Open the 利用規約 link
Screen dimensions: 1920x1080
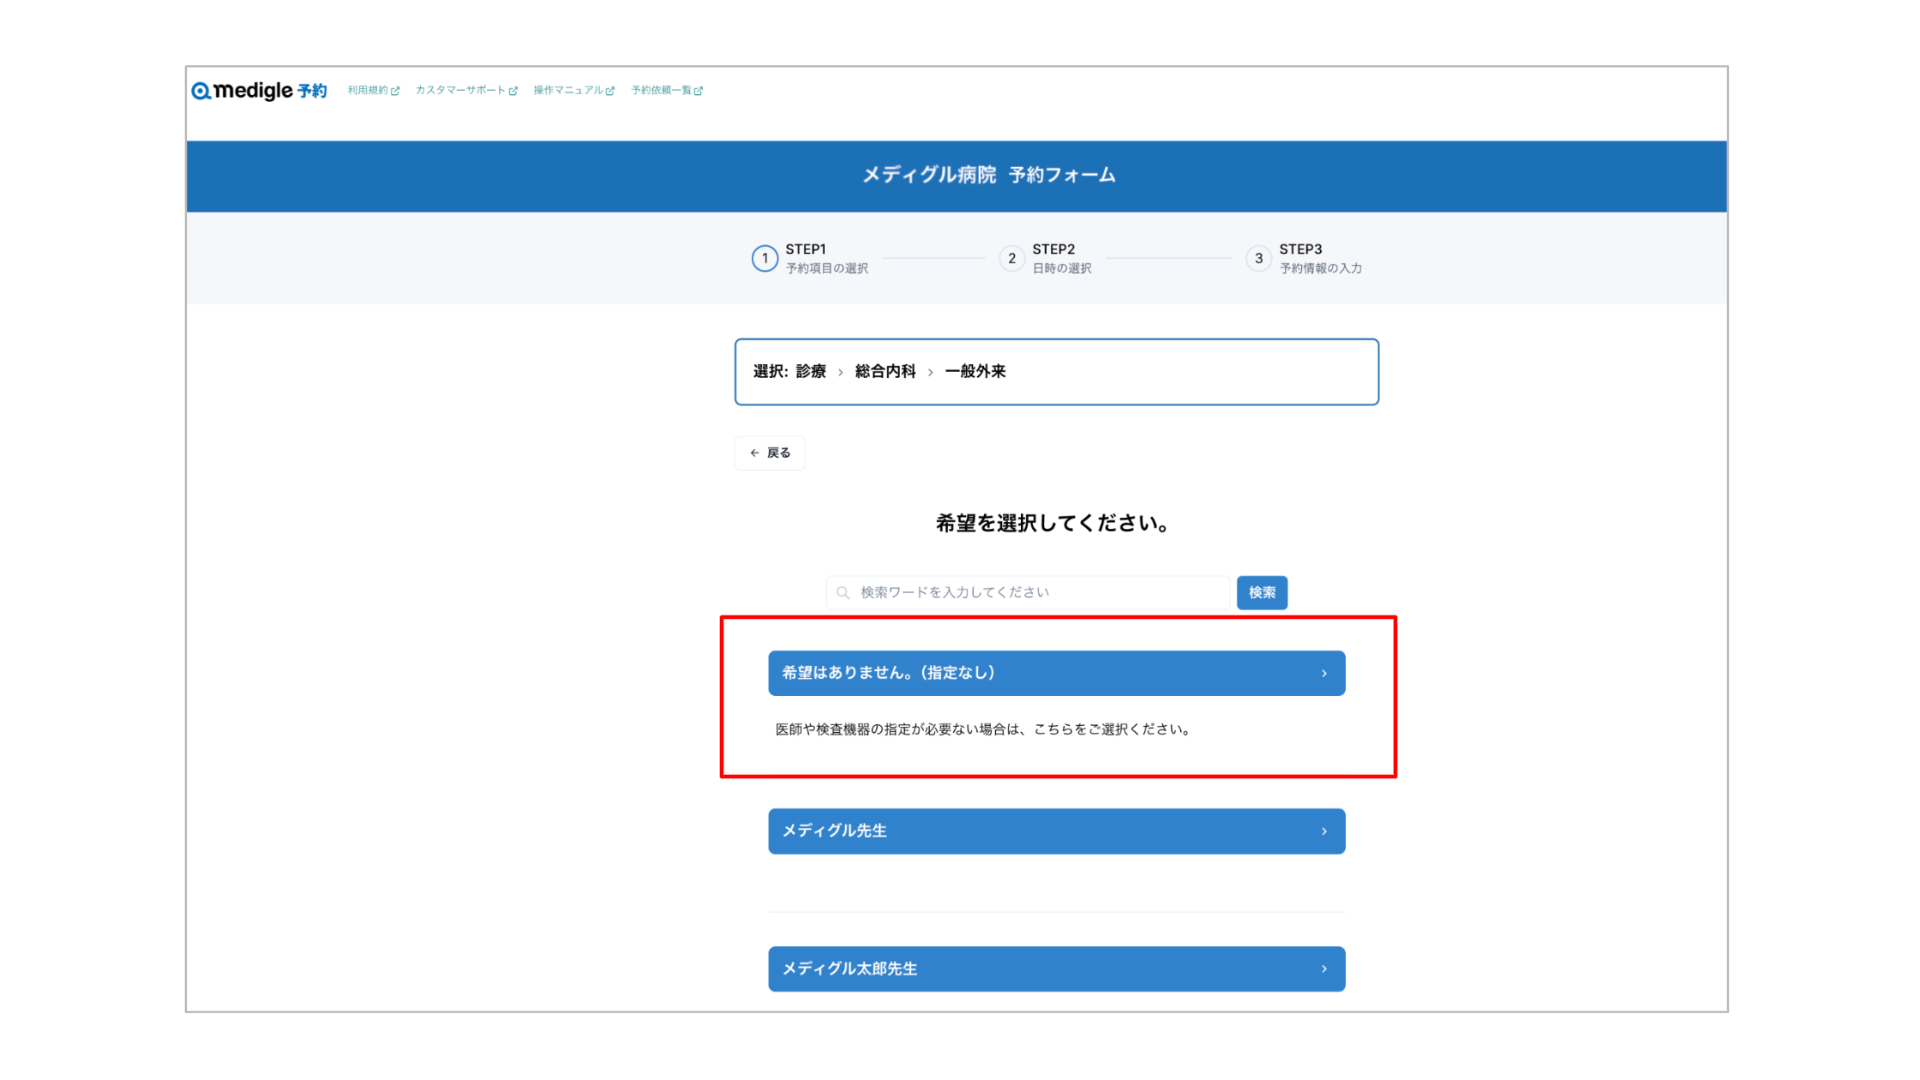pyautogui.click(x=367, y=91)
